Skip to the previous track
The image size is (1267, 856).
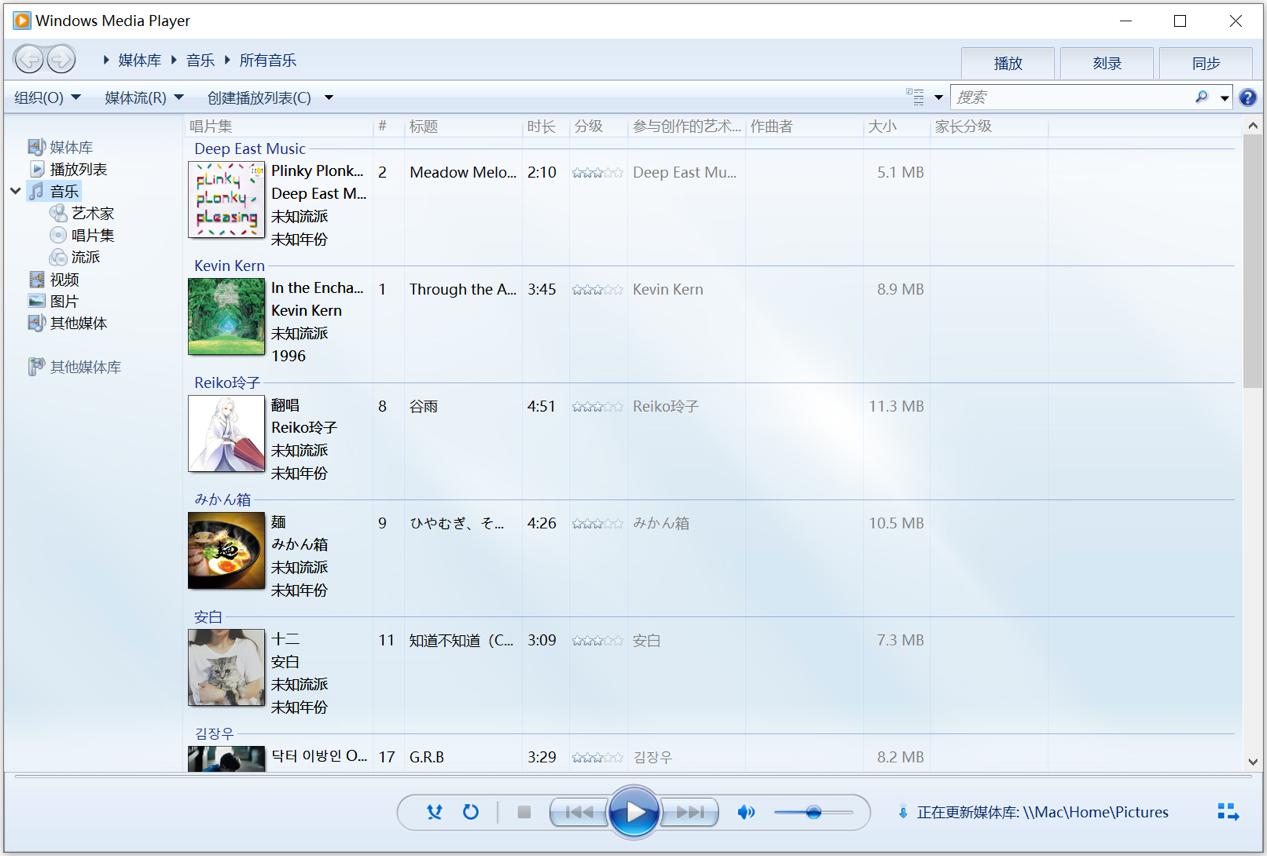(x=579, y=812)
